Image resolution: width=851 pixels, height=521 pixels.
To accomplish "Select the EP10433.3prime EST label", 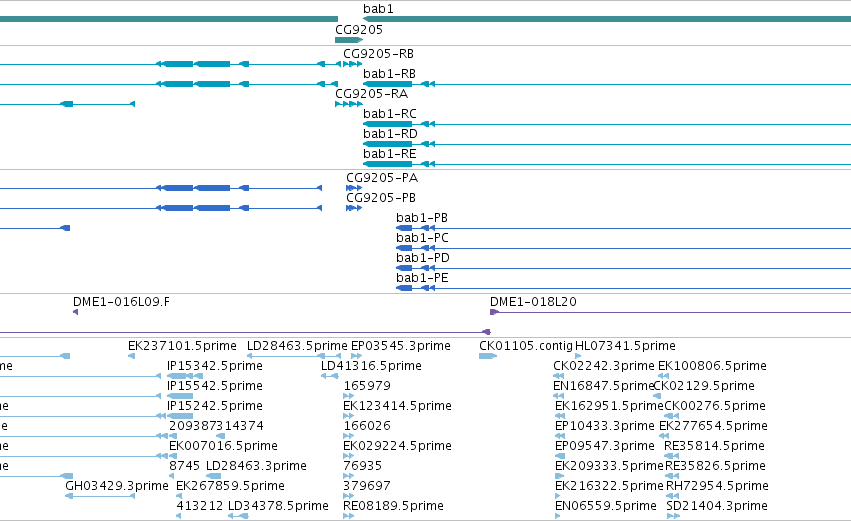I will coord(605,427).
